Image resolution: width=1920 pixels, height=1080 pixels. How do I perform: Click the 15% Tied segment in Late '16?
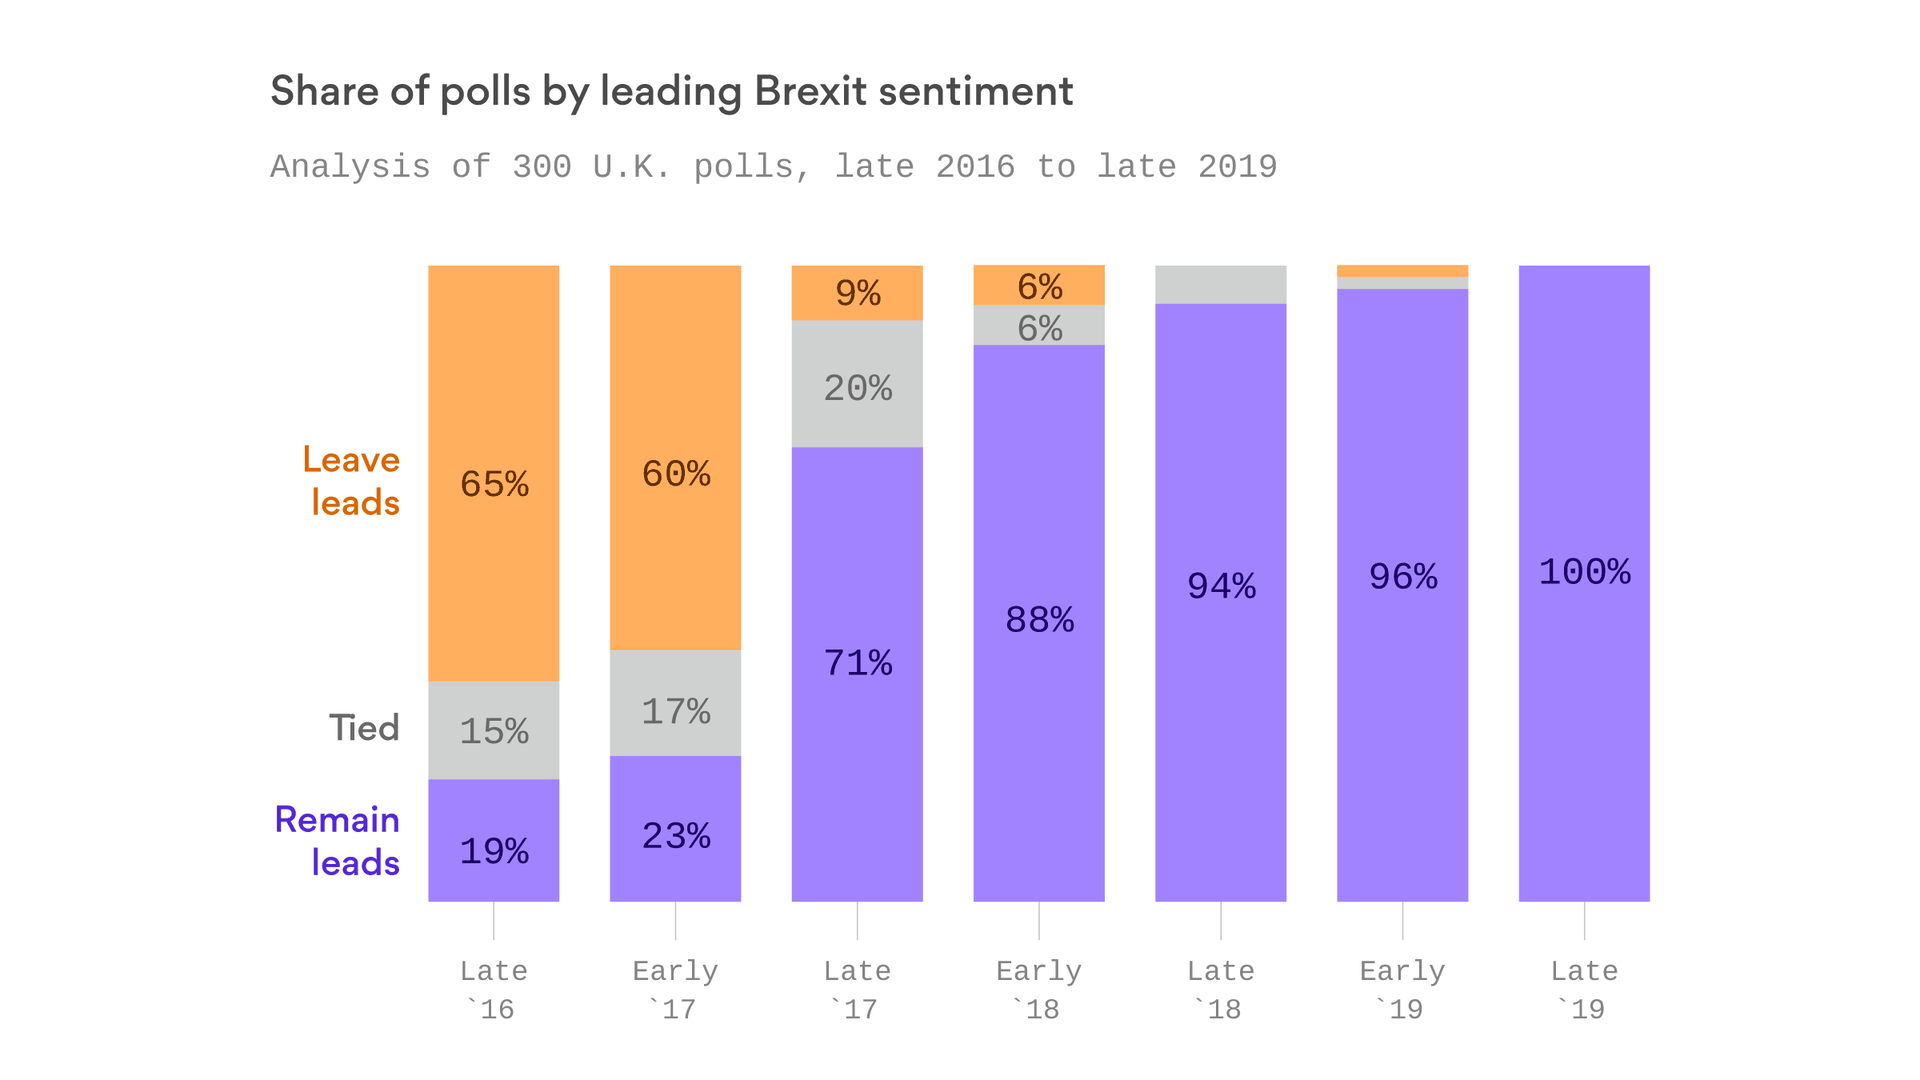[x=493, y=730]
